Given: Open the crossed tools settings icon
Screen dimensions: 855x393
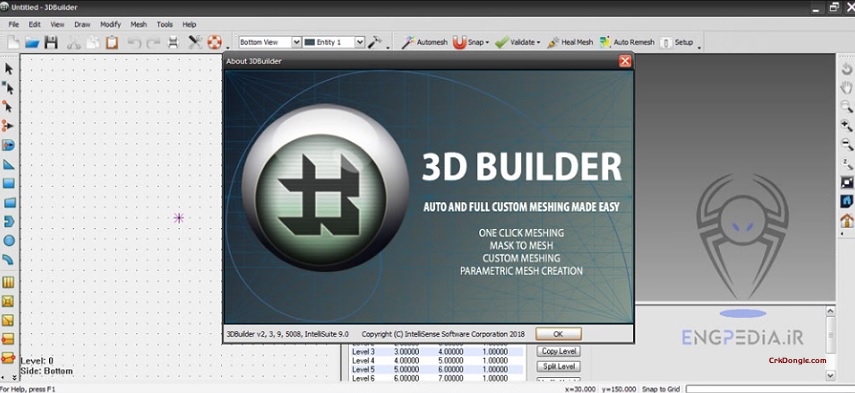Looking at the screenshot, I should point(195,42).
